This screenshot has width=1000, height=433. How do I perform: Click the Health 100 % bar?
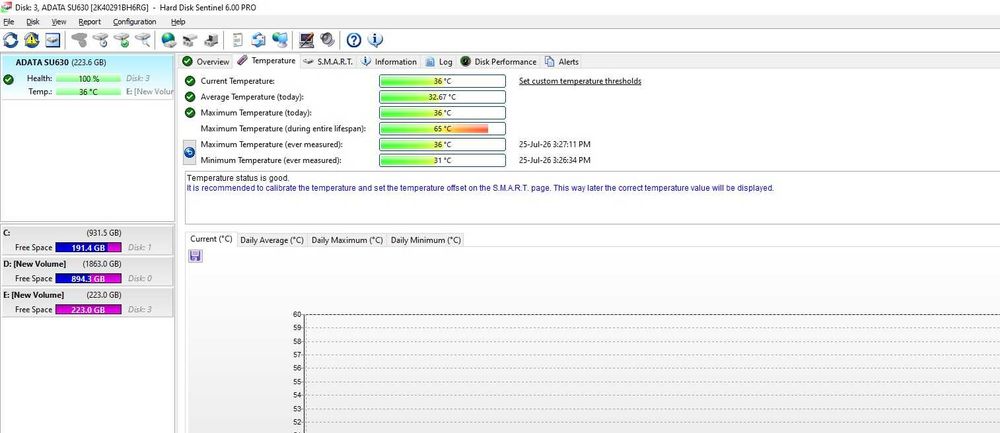88,78
